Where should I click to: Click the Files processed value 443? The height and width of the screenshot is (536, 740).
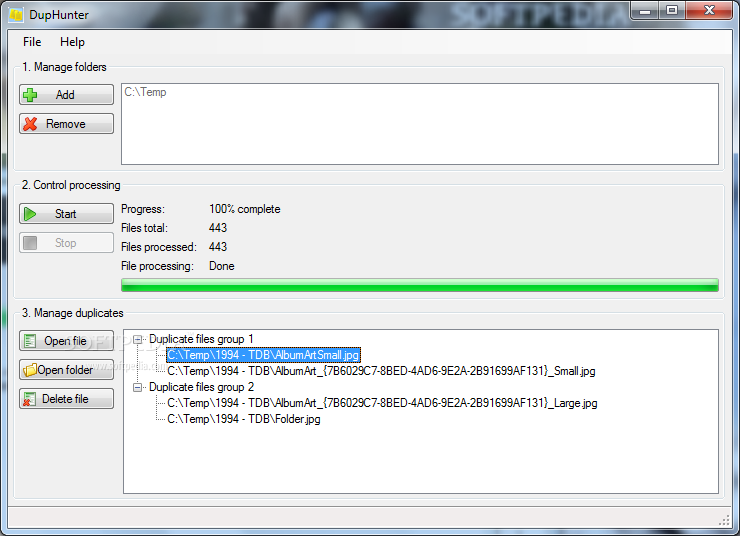pos(218,247)
